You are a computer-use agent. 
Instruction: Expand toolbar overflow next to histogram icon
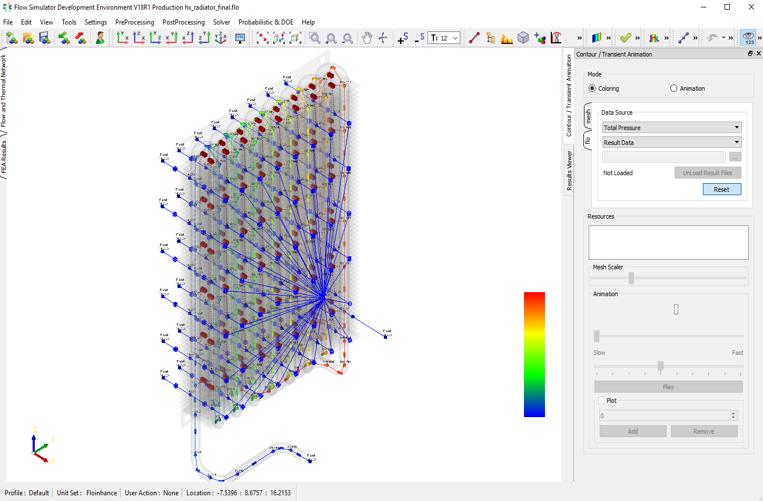coord(666,38)
